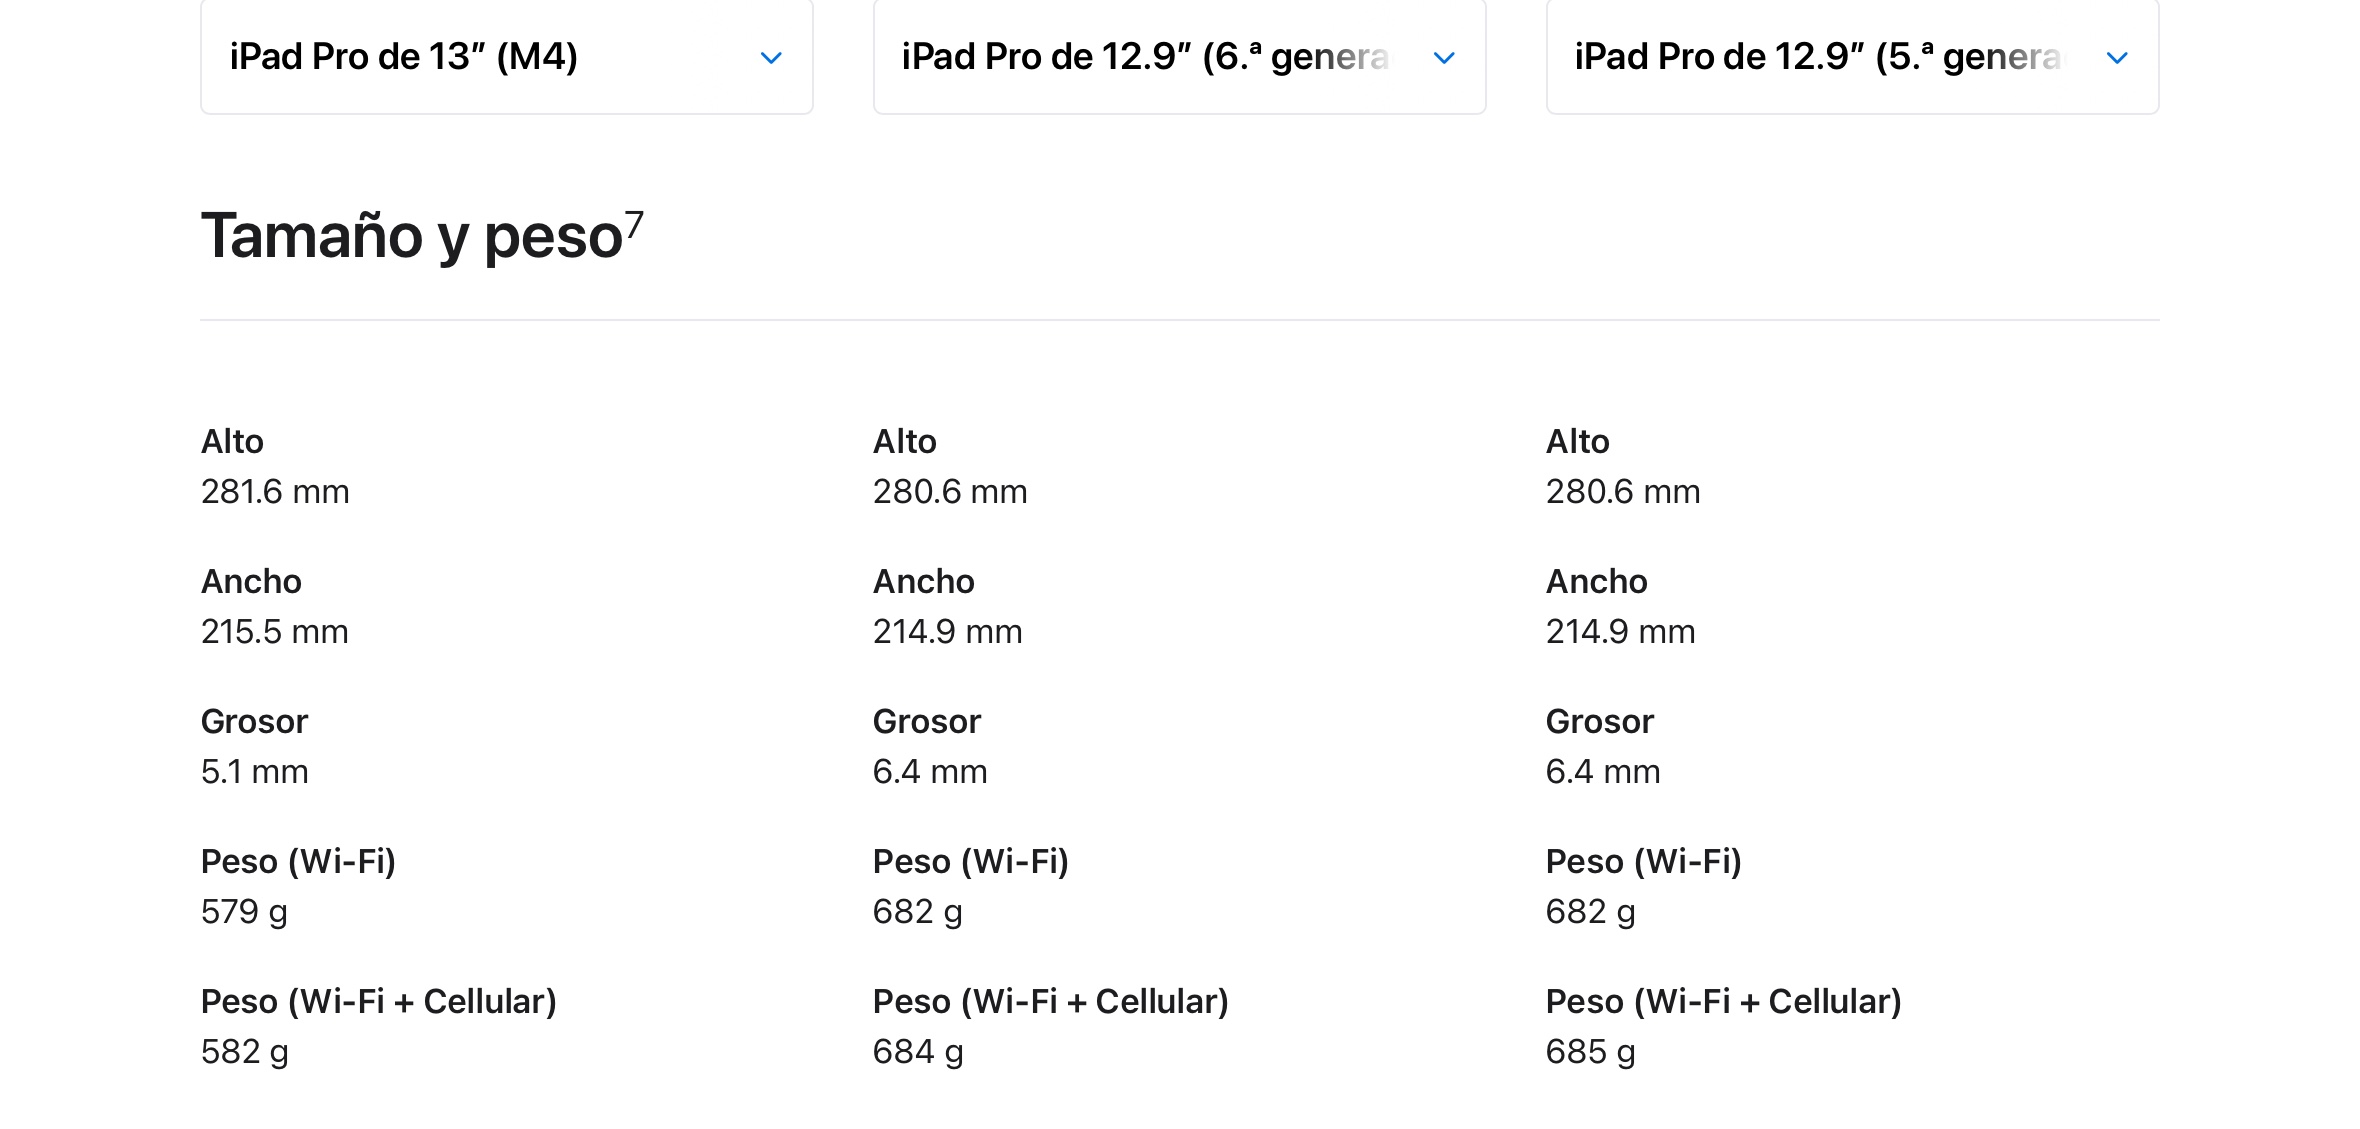Screen dimensions: 2360x1129
Task: Open the iPad Pro 12.9″ 5.ª generación dropdown
Action: [x=1851, y=57]
